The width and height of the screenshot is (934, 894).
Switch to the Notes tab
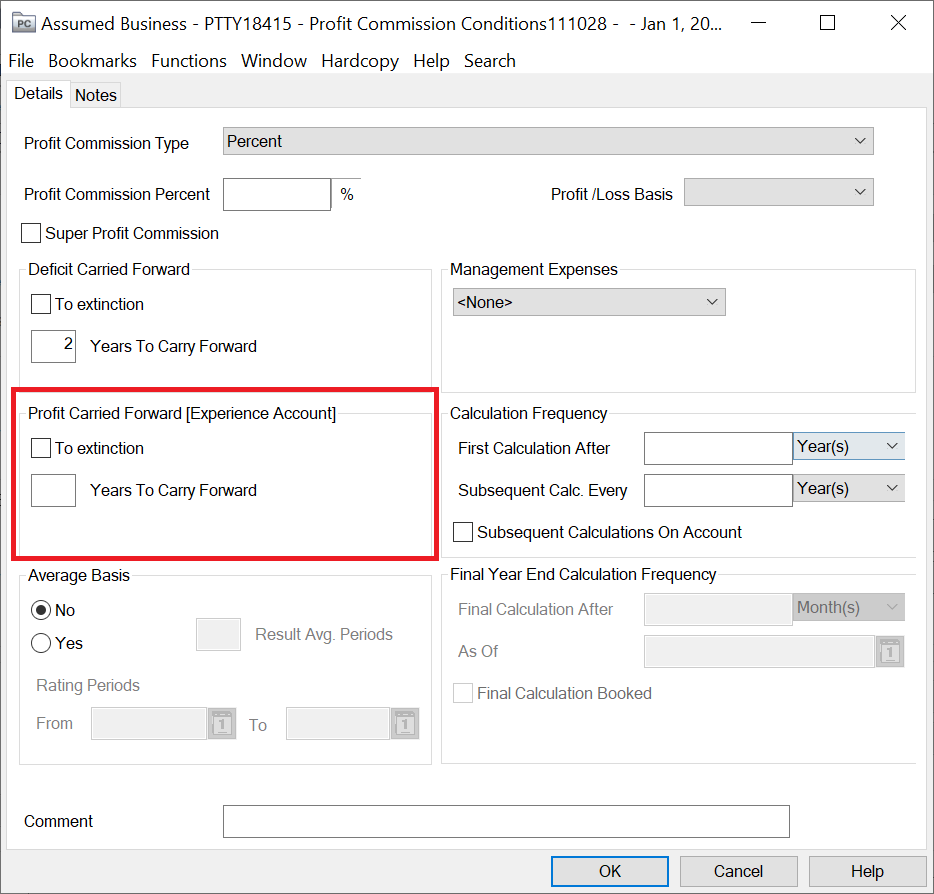96,95
